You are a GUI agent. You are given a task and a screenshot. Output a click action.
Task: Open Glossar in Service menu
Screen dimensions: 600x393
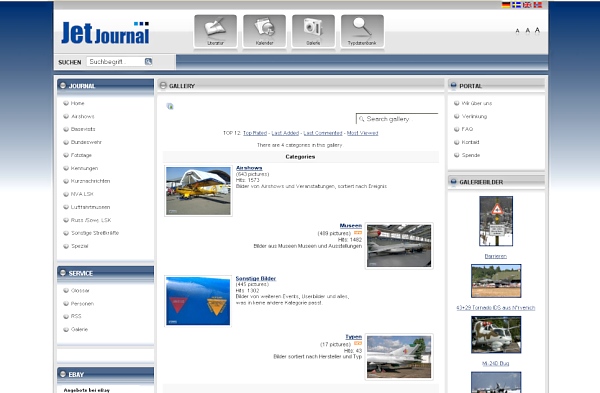pyautogui.click(x=80, y=291)
